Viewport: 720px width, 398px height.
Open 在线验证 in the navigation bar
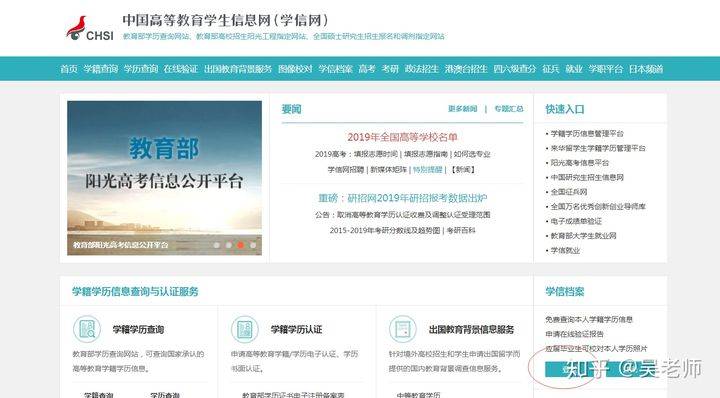pos(180,69)
